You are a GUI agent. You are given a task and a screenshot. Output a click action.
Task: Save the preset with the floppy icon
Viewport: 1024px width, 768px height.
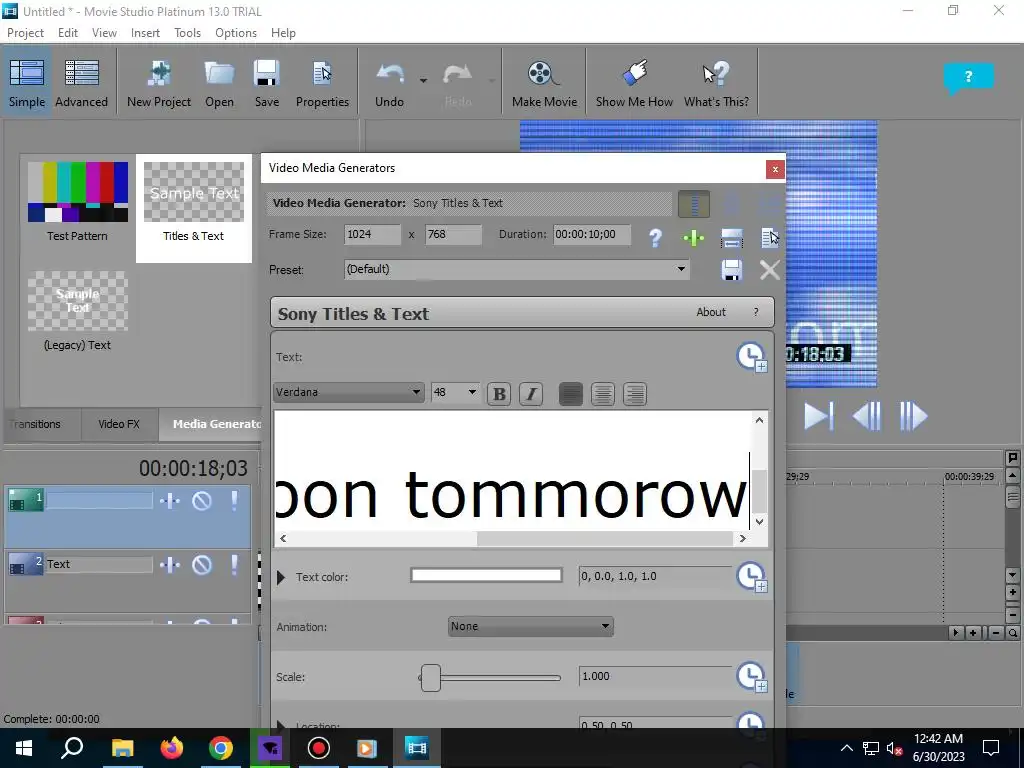(x=731, y=270)
